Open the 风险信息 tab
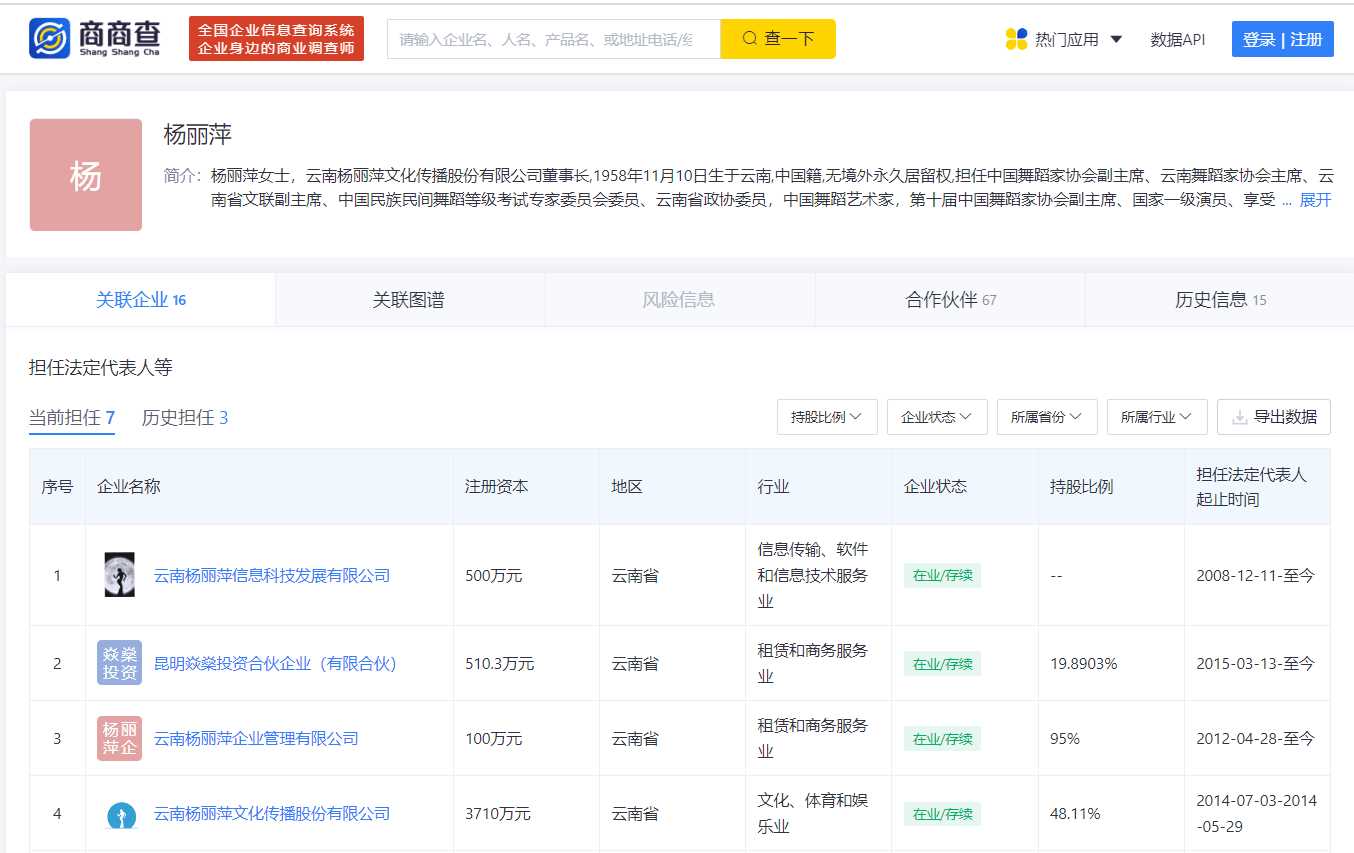The width and height of the screenshot is (1354, 853). (x=679, y=300)
